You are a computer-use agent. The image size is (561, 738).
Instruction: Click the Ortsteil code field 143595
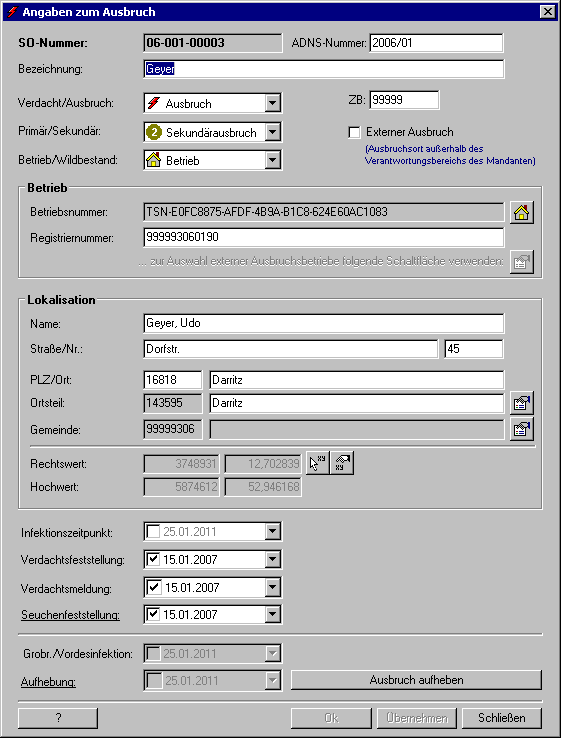[173, 403]
